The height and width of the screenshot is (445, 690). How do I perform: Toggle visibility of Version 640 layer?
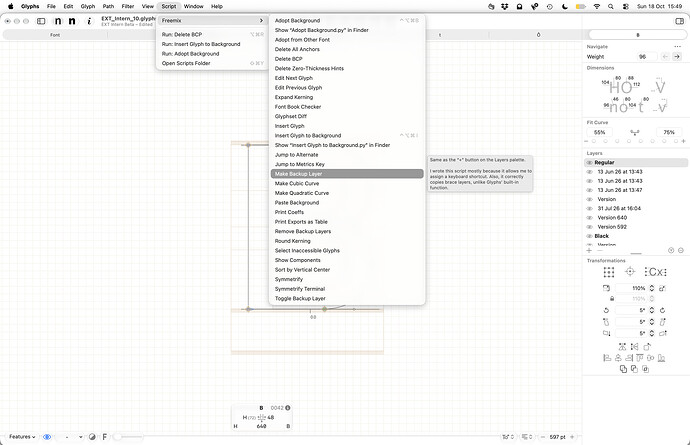[590, 218]
